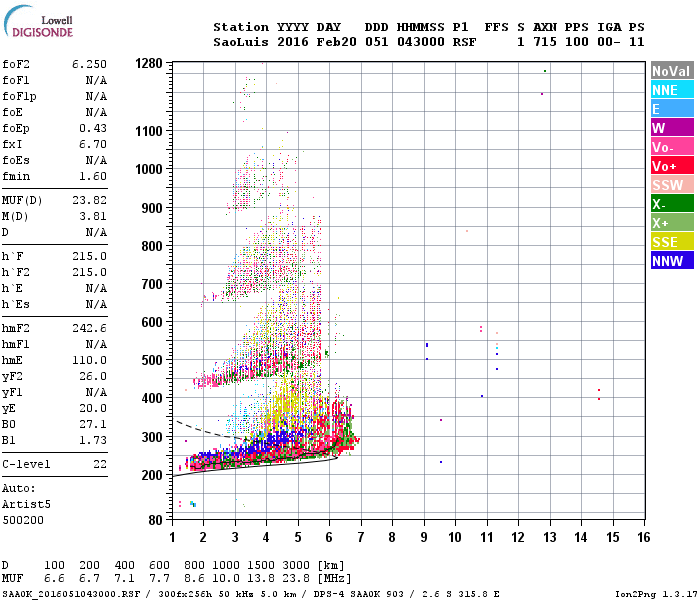700x600 pixels.
Task: Click the SaoLuis station name
Action: [x=241, y=42]
